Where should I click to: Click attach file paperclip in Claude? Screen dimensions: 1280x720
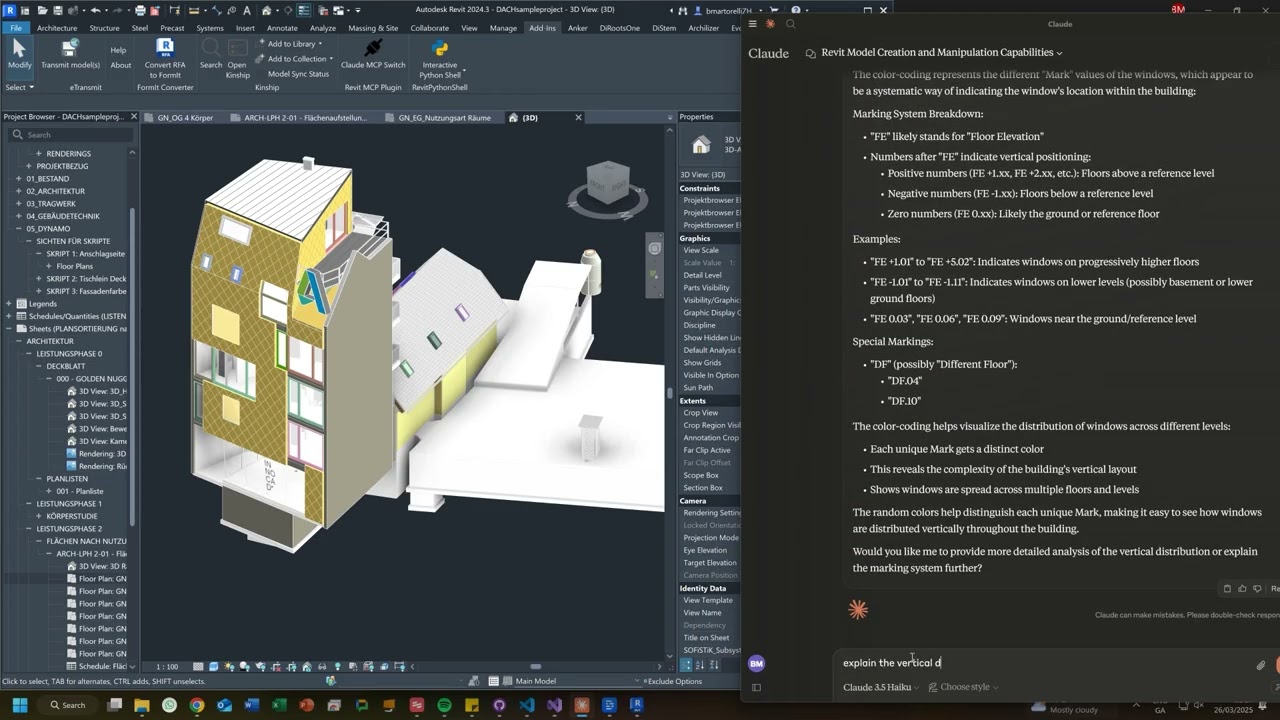[x=1261, y=665]
